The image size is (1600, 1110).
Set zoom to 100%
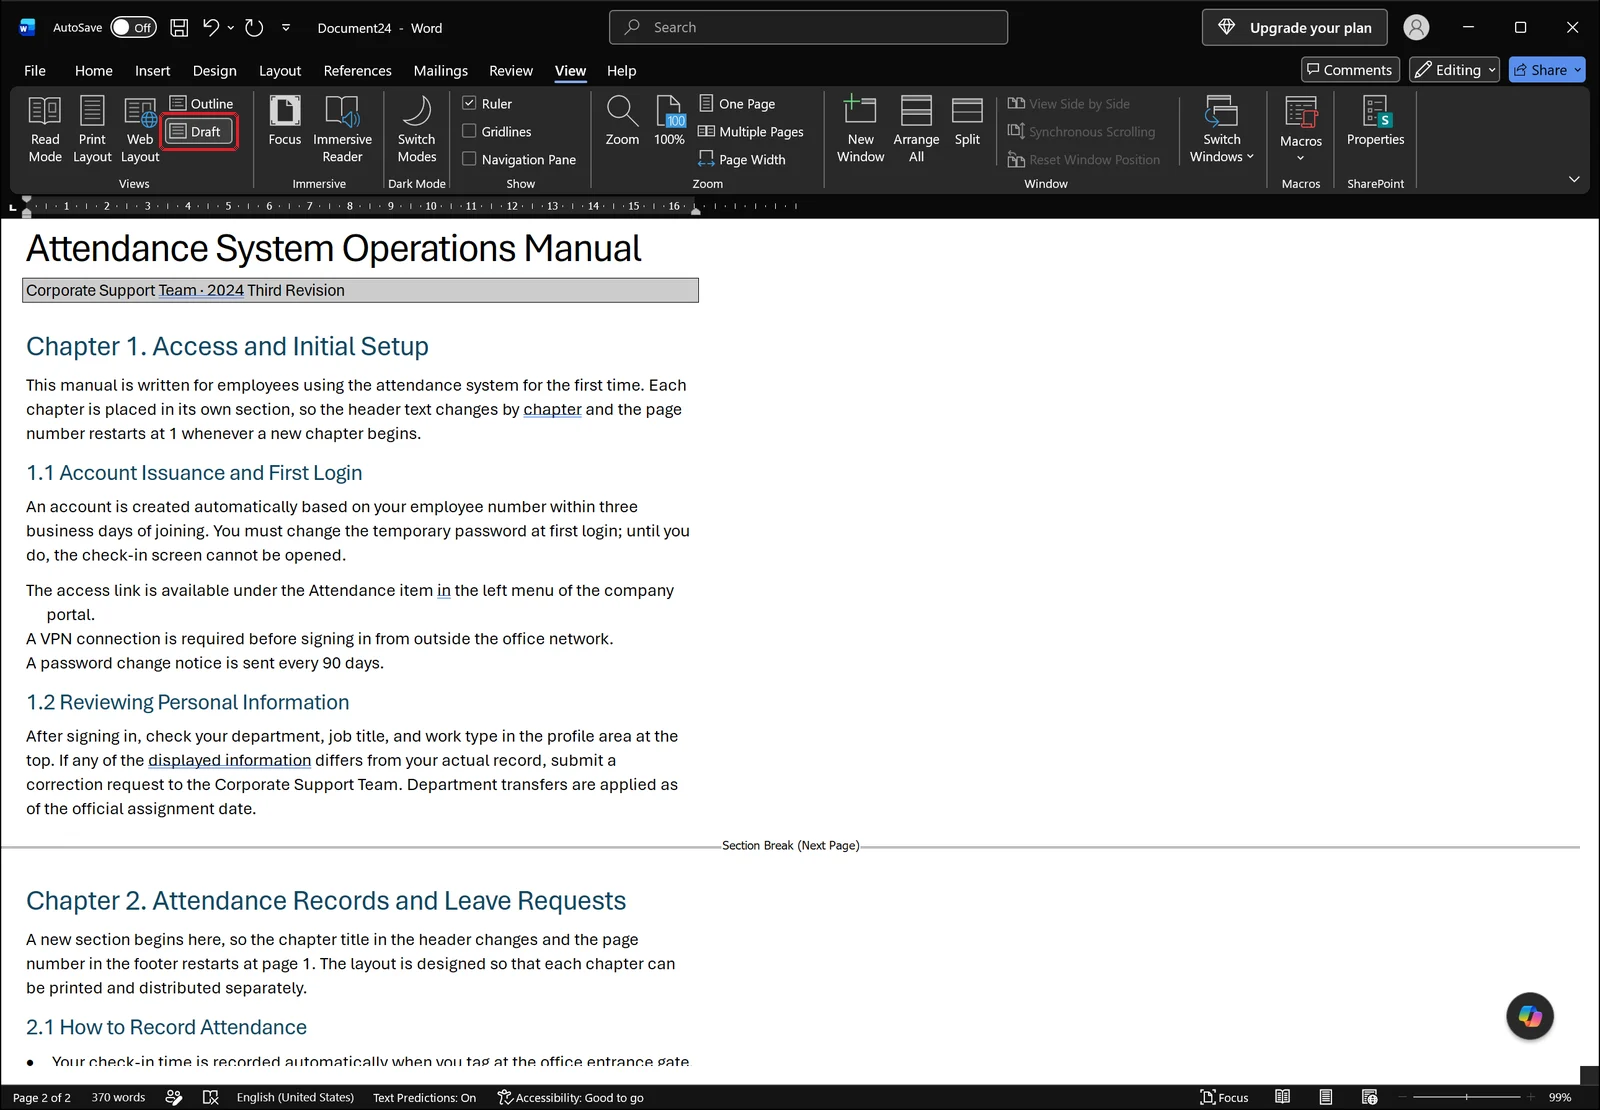tap(669, 121)
